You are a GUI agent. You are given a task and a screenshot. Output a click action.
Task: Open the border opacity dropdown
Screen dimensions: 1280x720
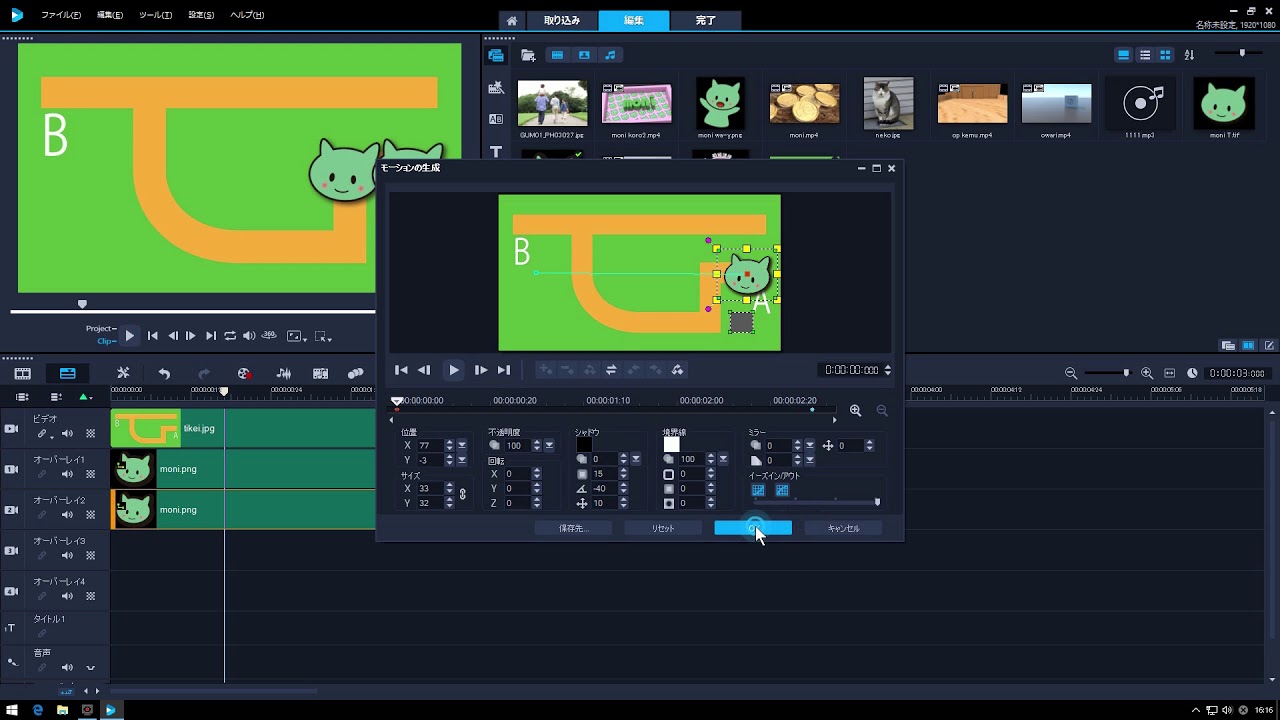pyautogui.click(x=723, y=459)
